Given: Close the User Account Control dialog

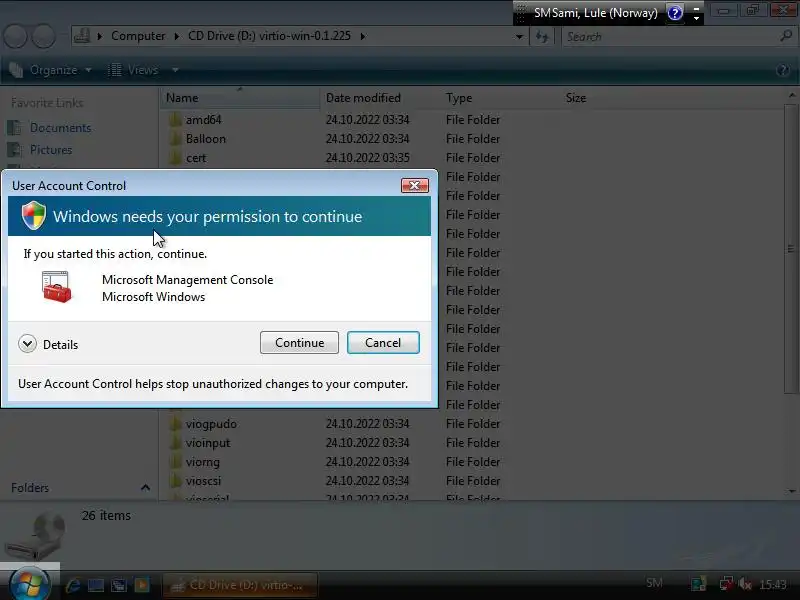Looking at the screenshot, I should [x=414, y=185].
